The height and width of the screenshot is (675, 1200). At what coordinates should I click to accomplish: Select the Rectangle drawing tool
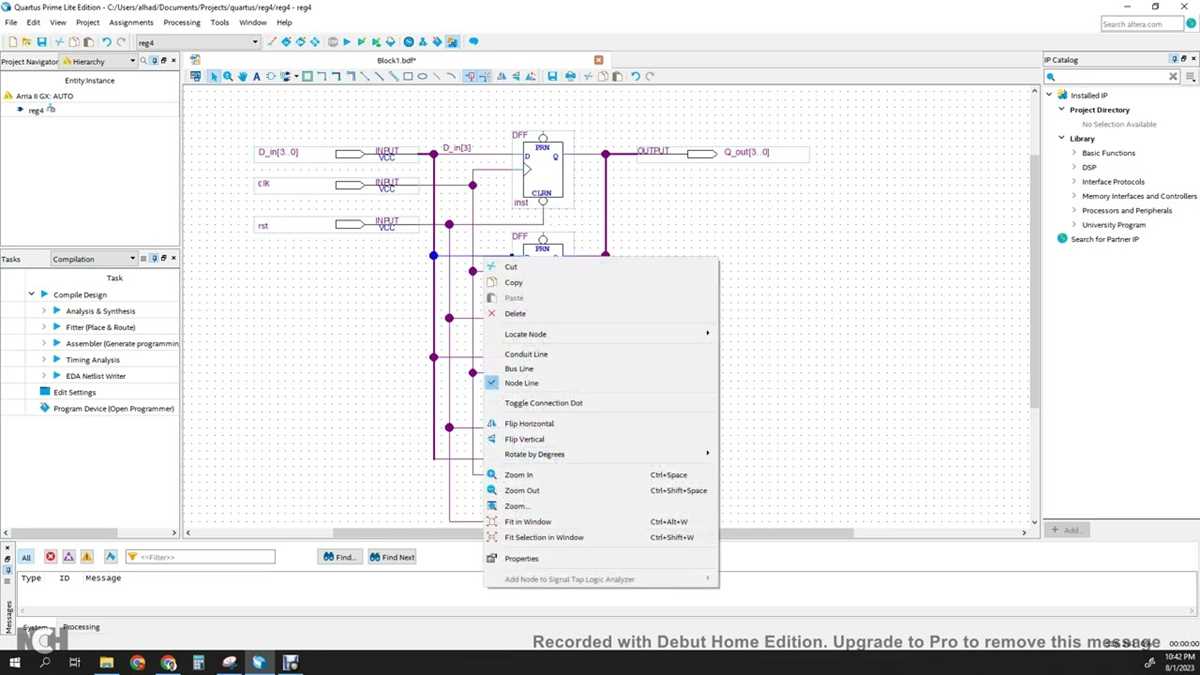coord(408,76)
